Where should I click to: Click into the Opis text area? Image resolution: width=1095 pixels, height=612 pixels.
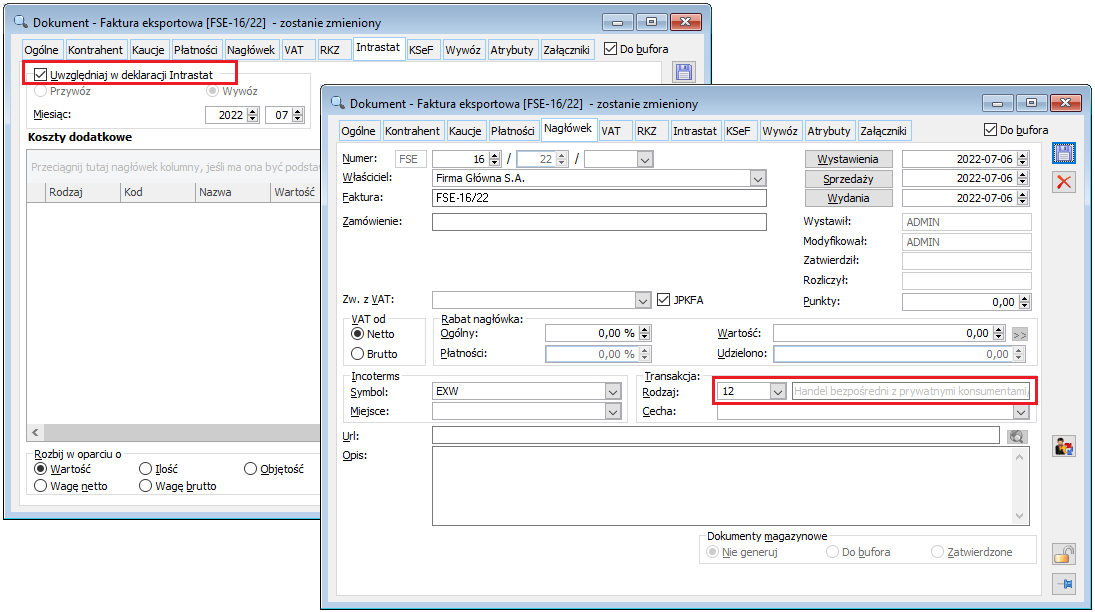(723, 486)
